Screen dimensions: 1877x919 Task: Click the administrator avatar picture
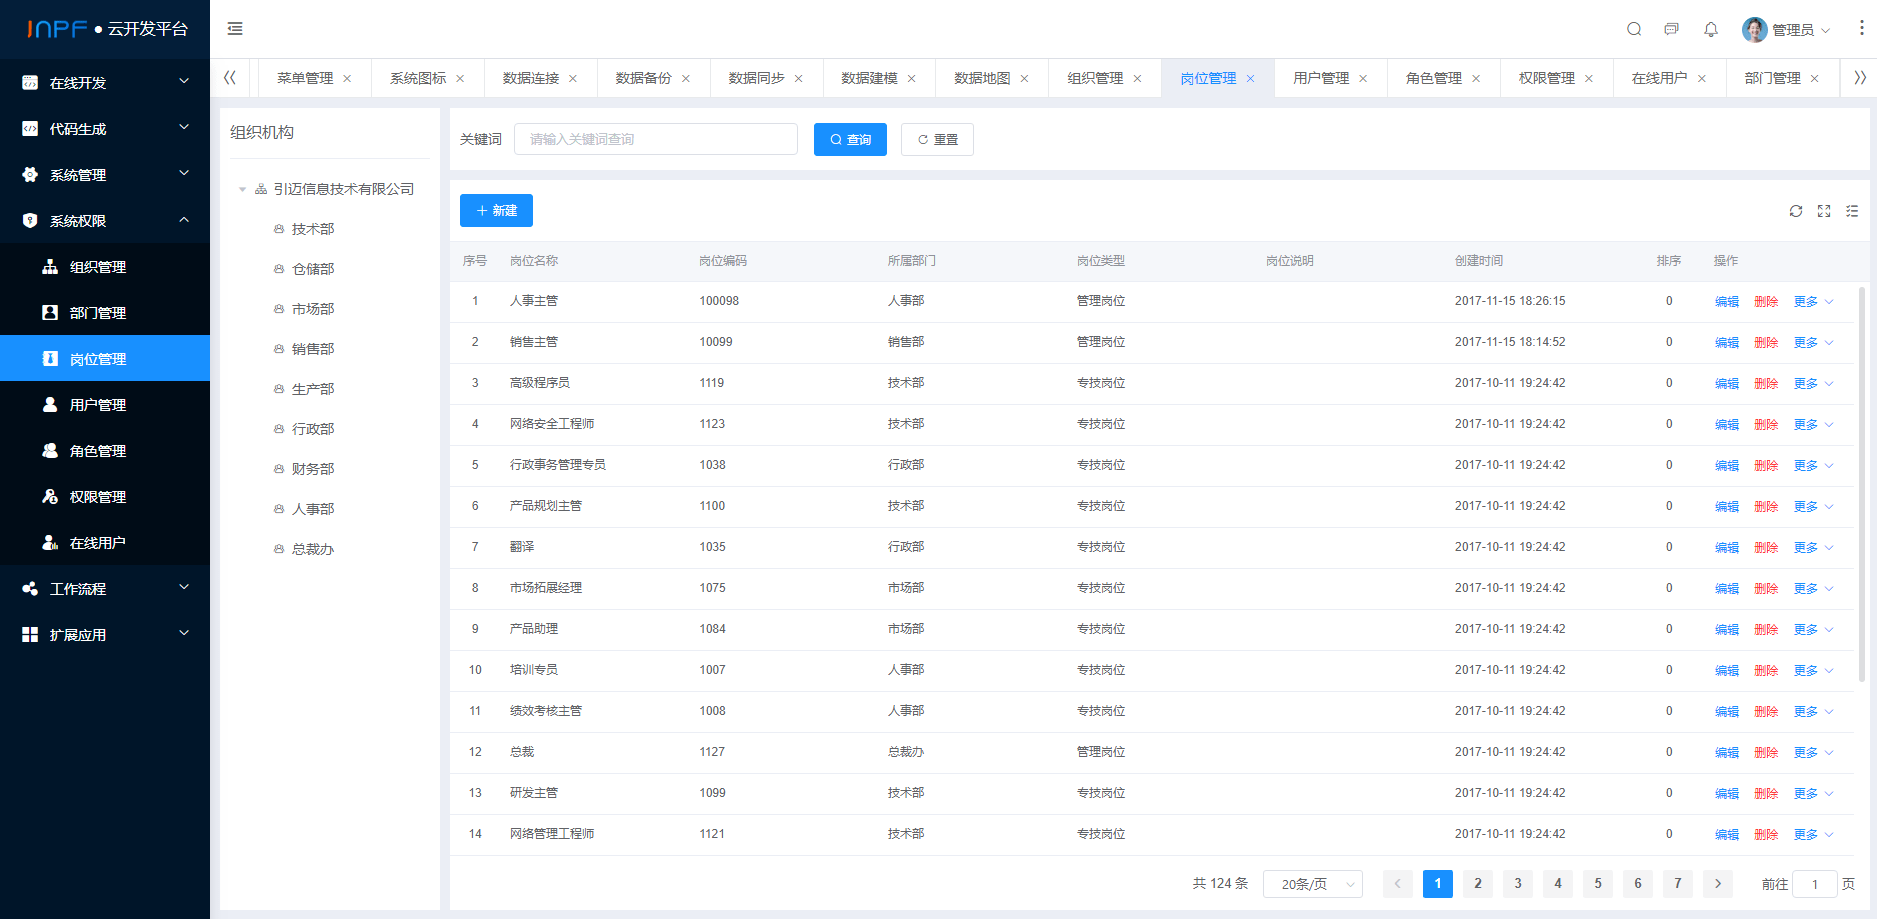[1754, 29]
